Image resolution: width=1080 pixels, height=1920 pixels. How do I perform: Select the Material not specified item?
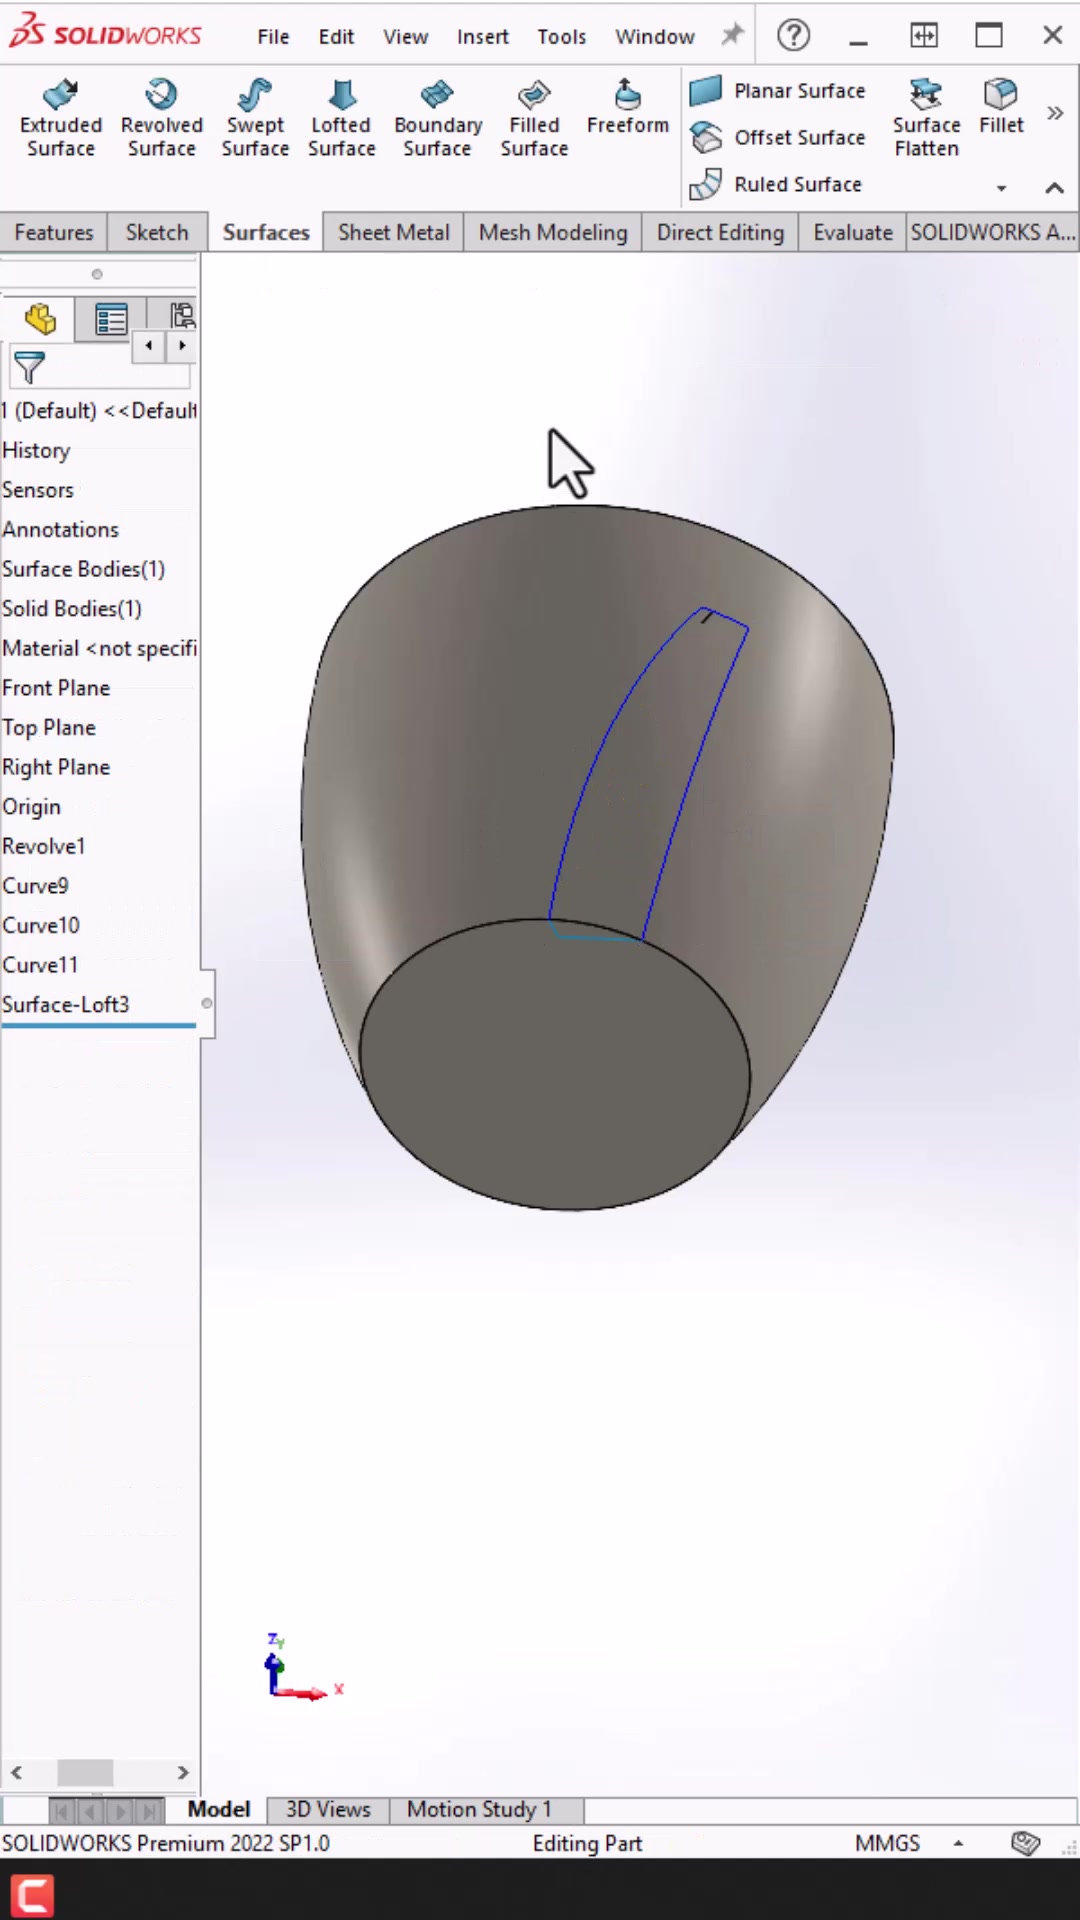99,648
